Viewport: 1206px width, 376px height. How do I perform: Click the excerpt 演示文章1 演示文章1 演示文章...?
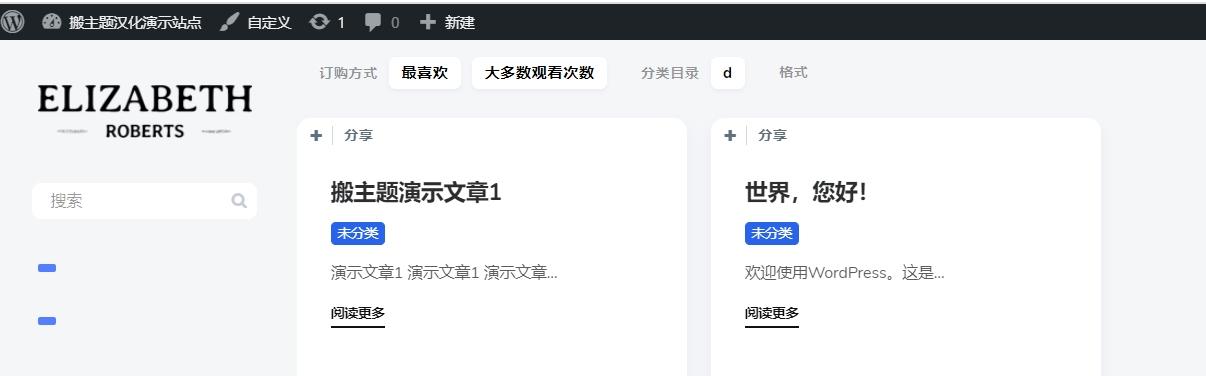click(444, 273)
